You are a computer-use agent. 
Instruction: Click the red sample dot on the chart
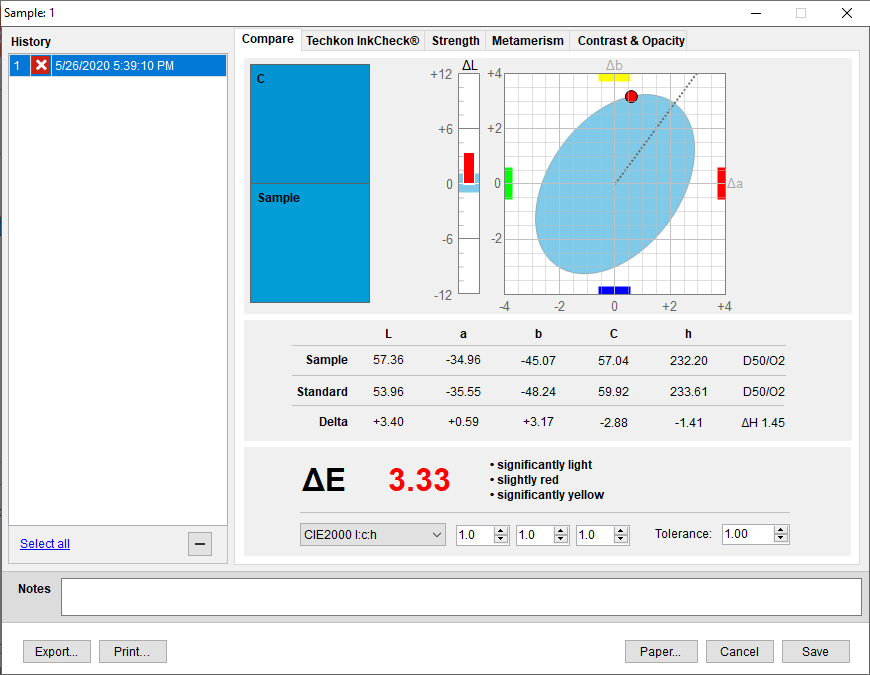(631, 96)
